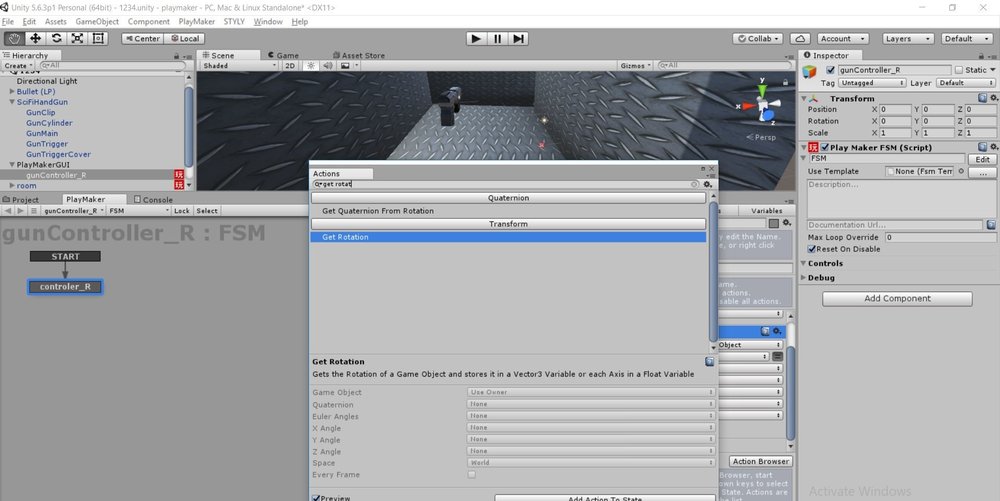This screenshot has height=501, width=1000.
Task: Open Play Maker FSM gear menu
Action: (993, 147)
